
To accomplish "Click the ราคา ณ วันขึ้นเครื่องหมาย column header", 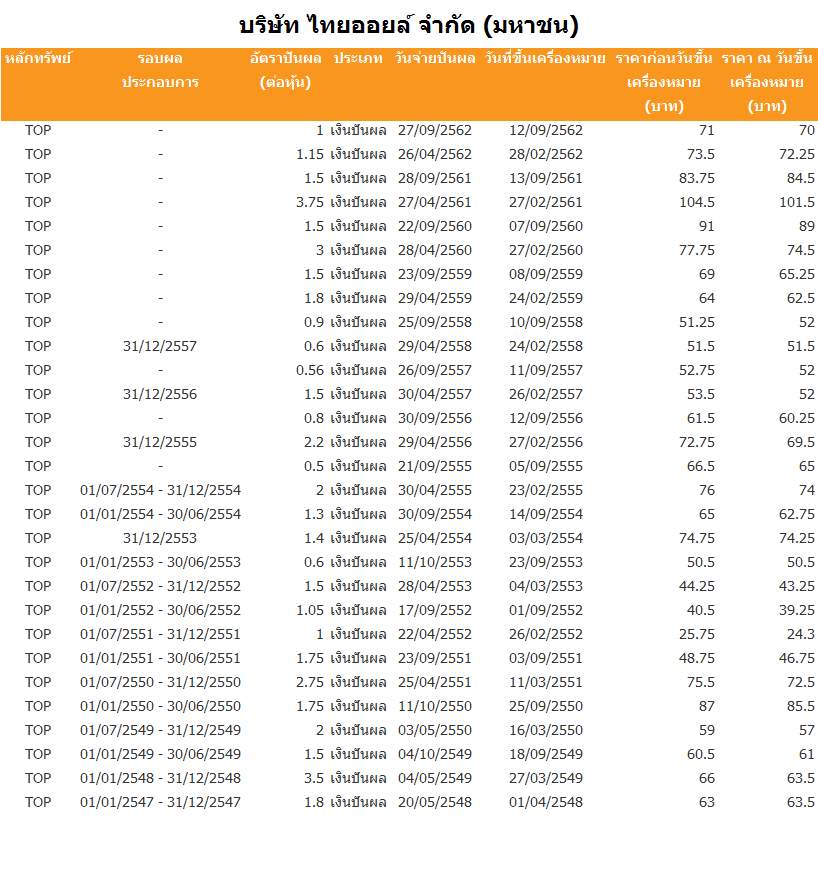I will [x=767, y=82].
